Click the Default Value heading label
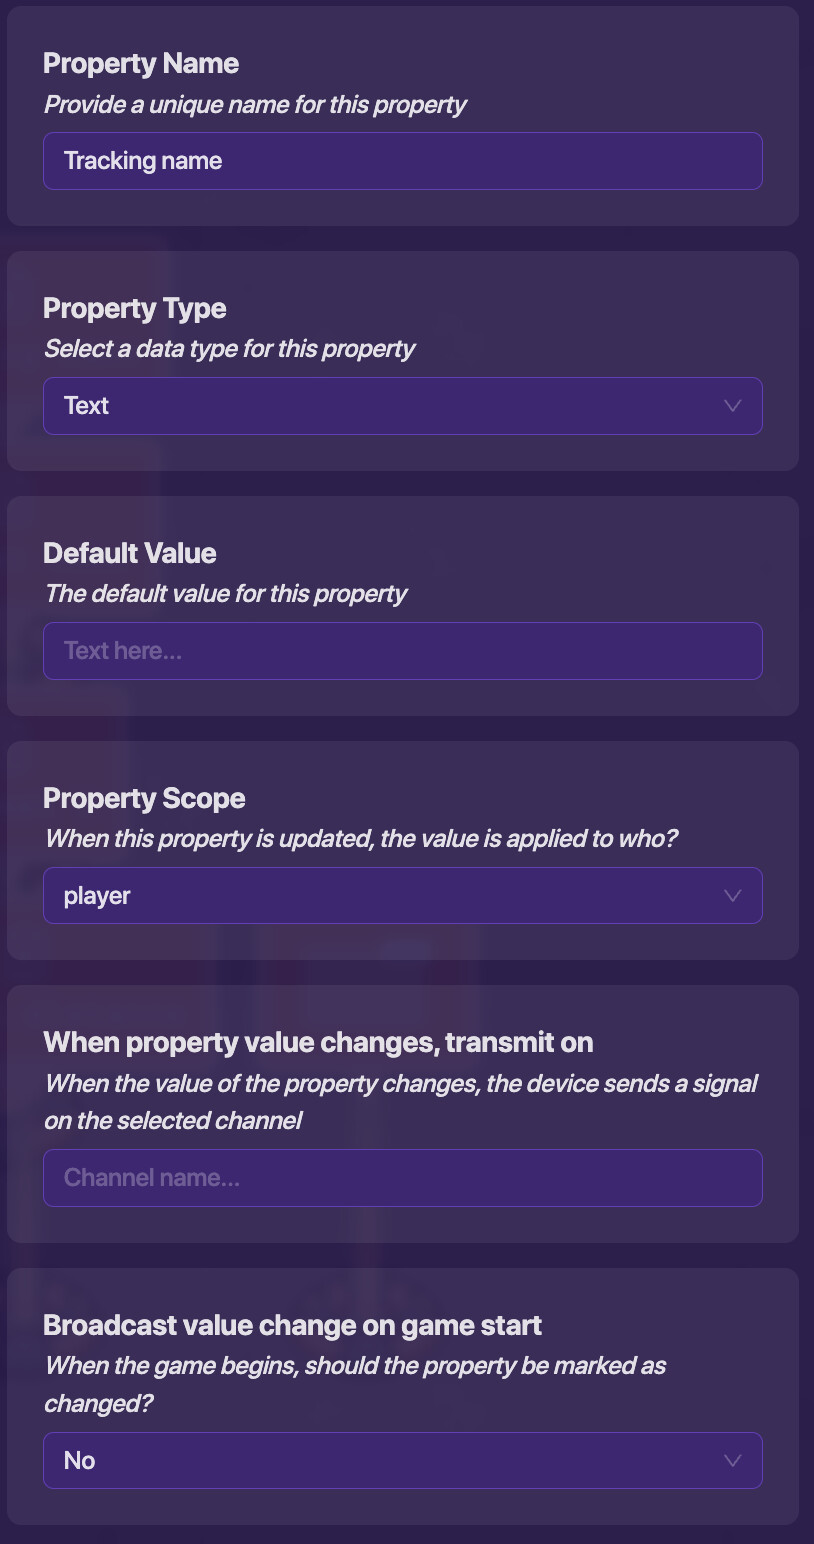Image resolution: width=814 pixels, height=1544 pixels. click(130, 554)
